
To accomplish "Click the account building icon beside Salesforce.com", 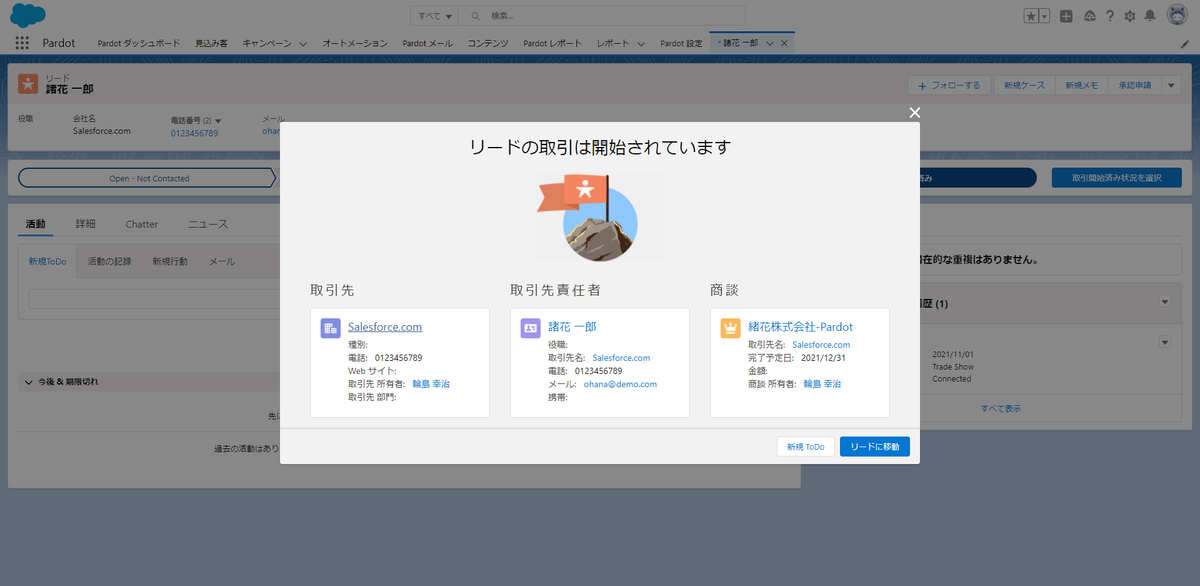I will (330, 327).
